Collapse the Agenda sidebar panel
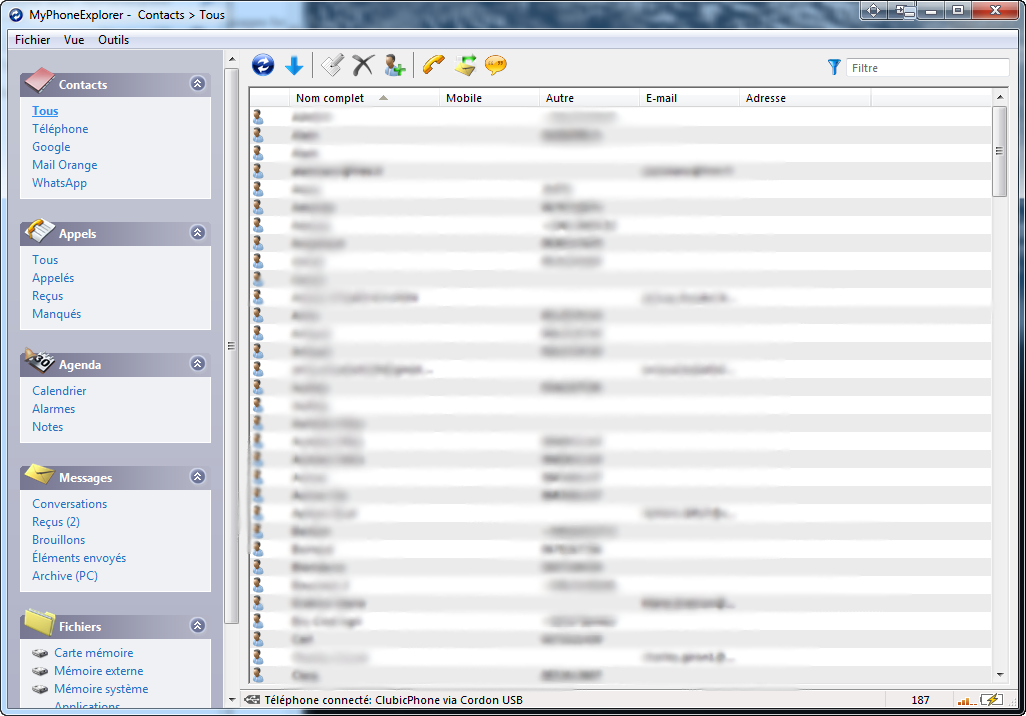Viewport: 1026px width, 716px height. click(x=198, y=364)
